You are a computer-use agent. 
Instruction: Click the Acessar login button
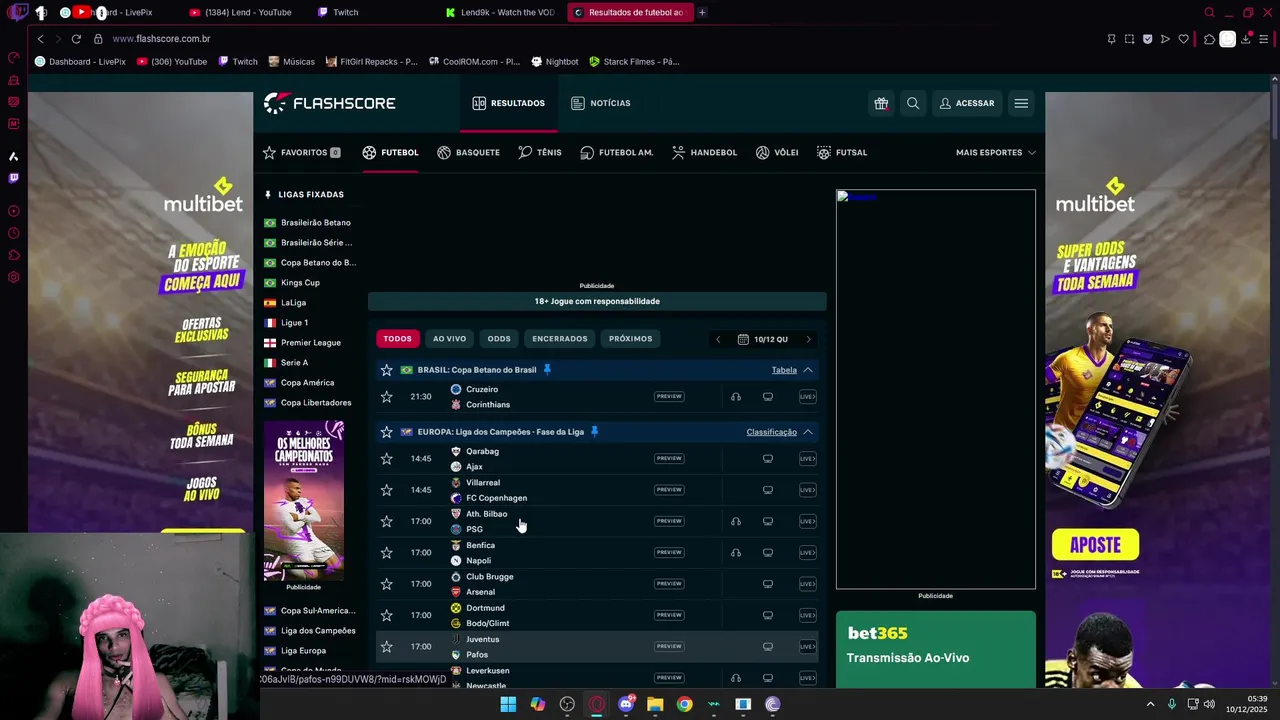tap(967, 103)
